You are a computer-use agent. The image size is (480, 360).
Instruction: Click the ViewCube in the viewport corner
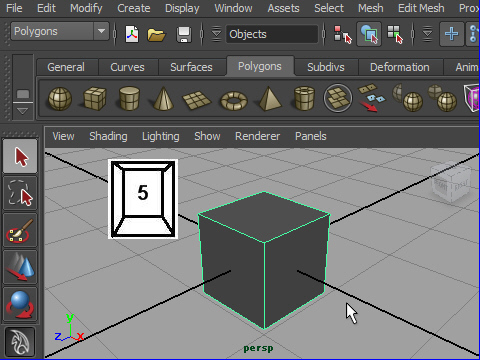[x=451, y=182]
